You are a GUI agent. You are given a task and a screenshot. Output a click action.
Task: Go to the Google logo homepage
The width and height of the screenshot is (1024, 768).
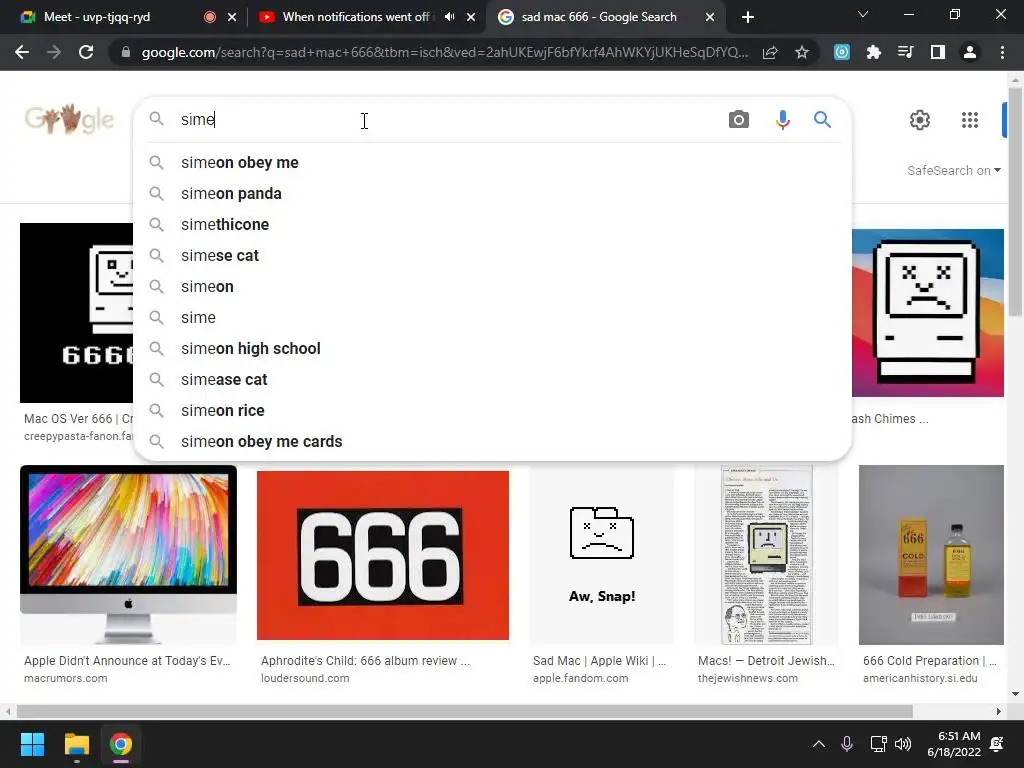point(69,119)
